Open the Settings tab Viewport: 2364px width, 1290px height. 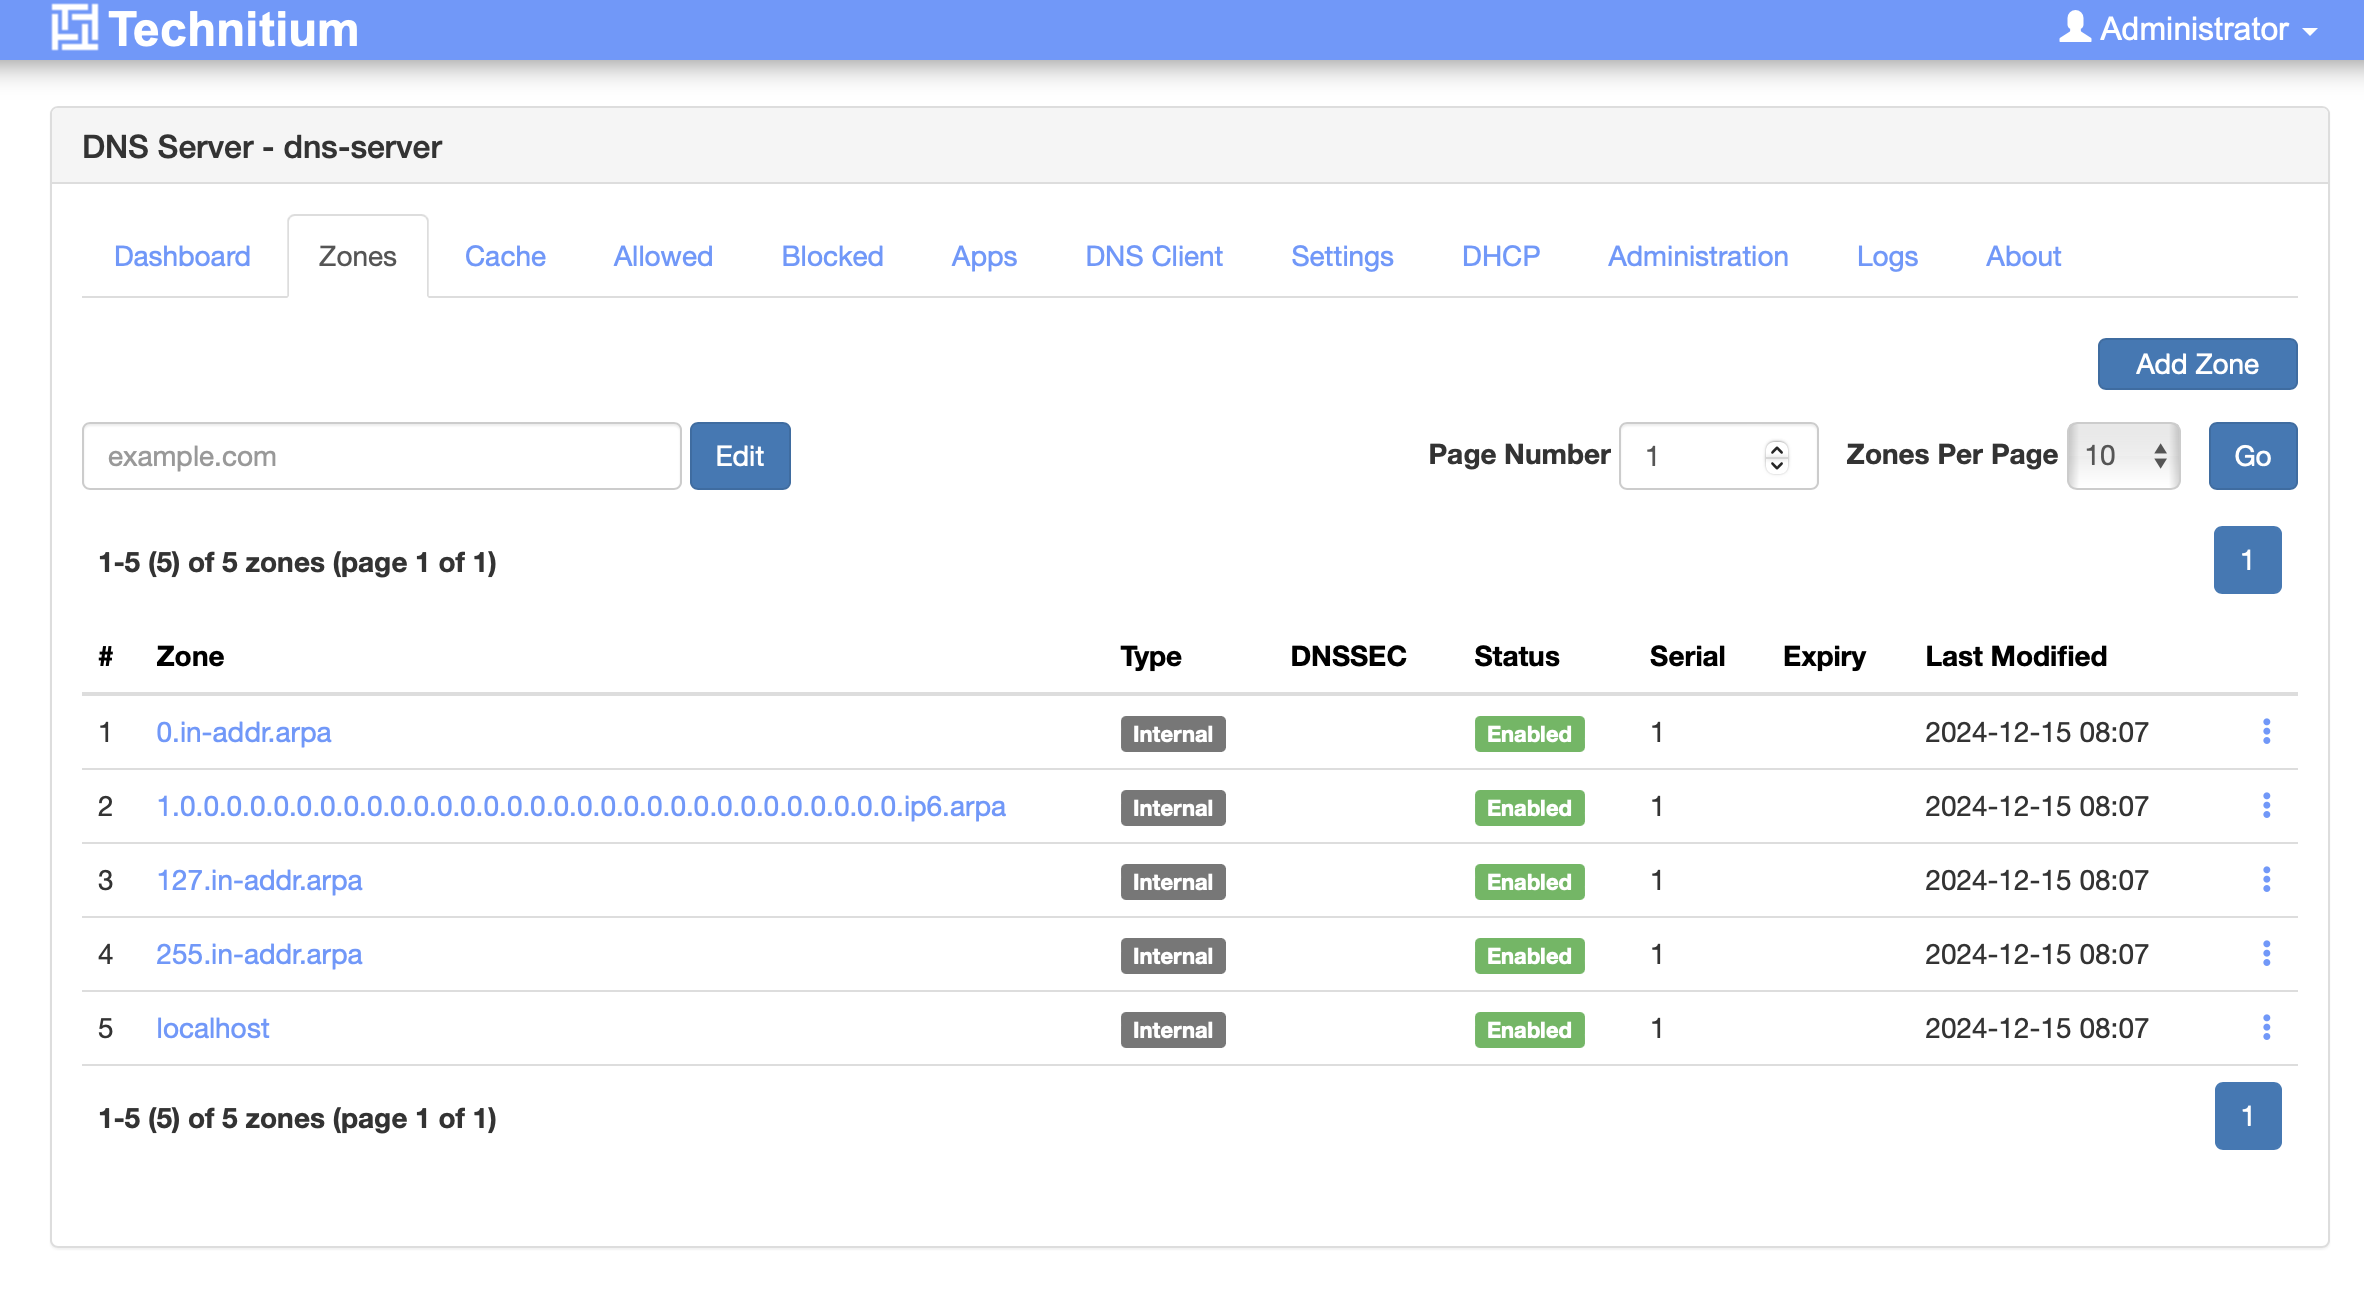tap(1341, 257)
